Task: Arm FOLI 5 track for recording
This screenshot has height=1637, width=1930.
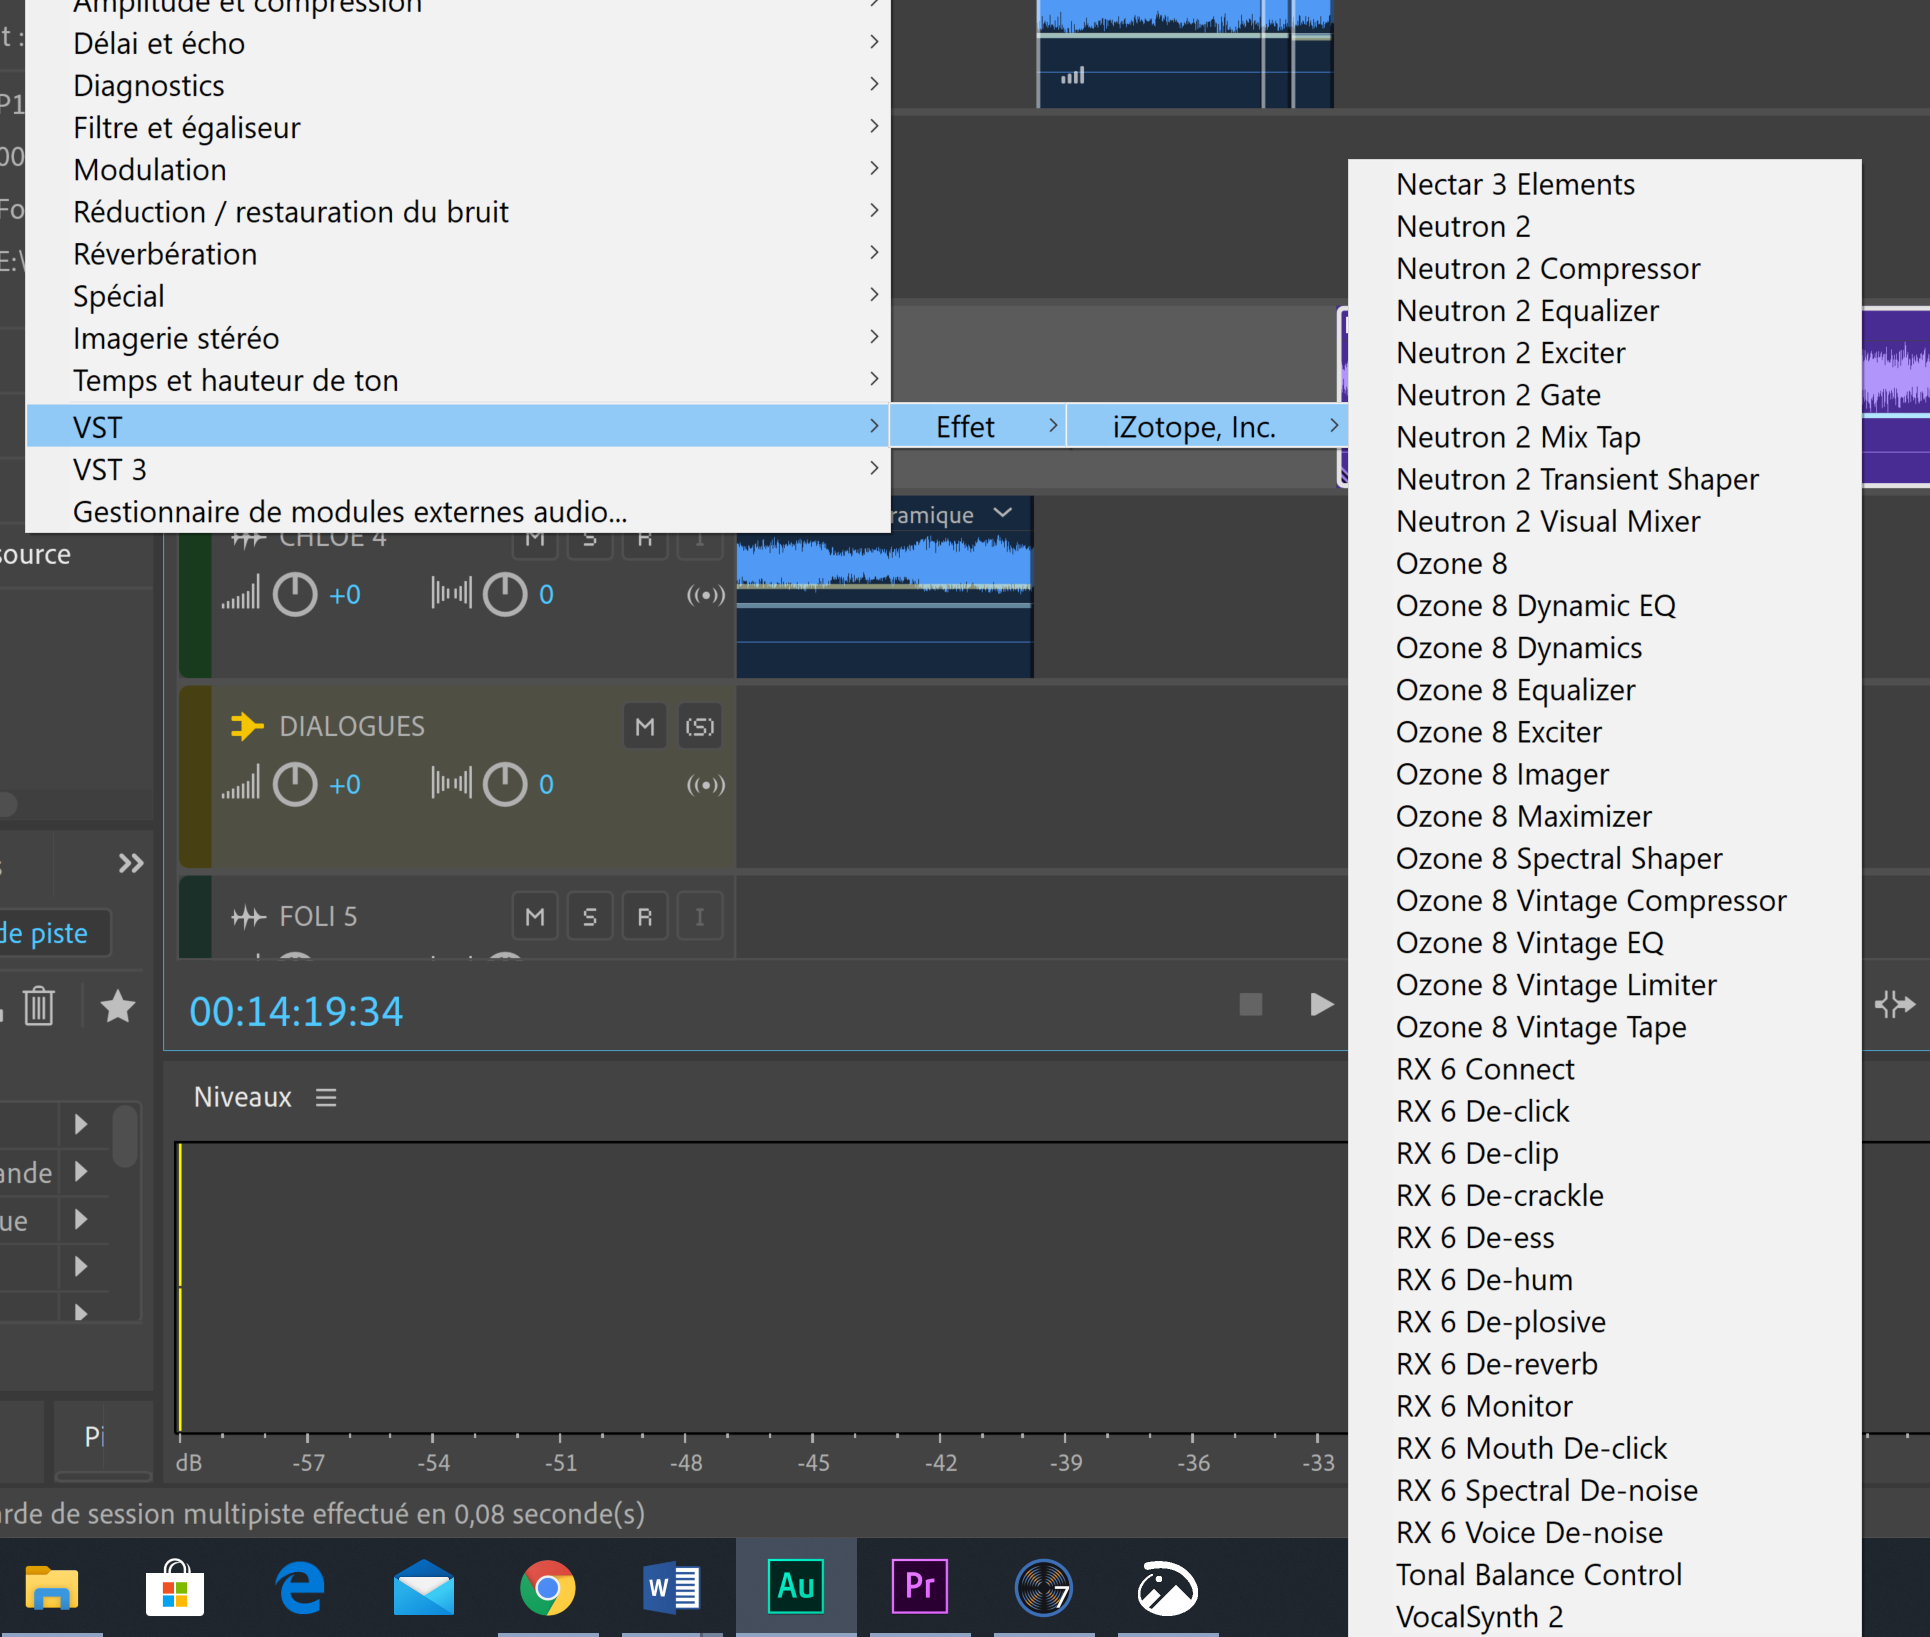Action: pyautogui.click(x=645, y=917)
